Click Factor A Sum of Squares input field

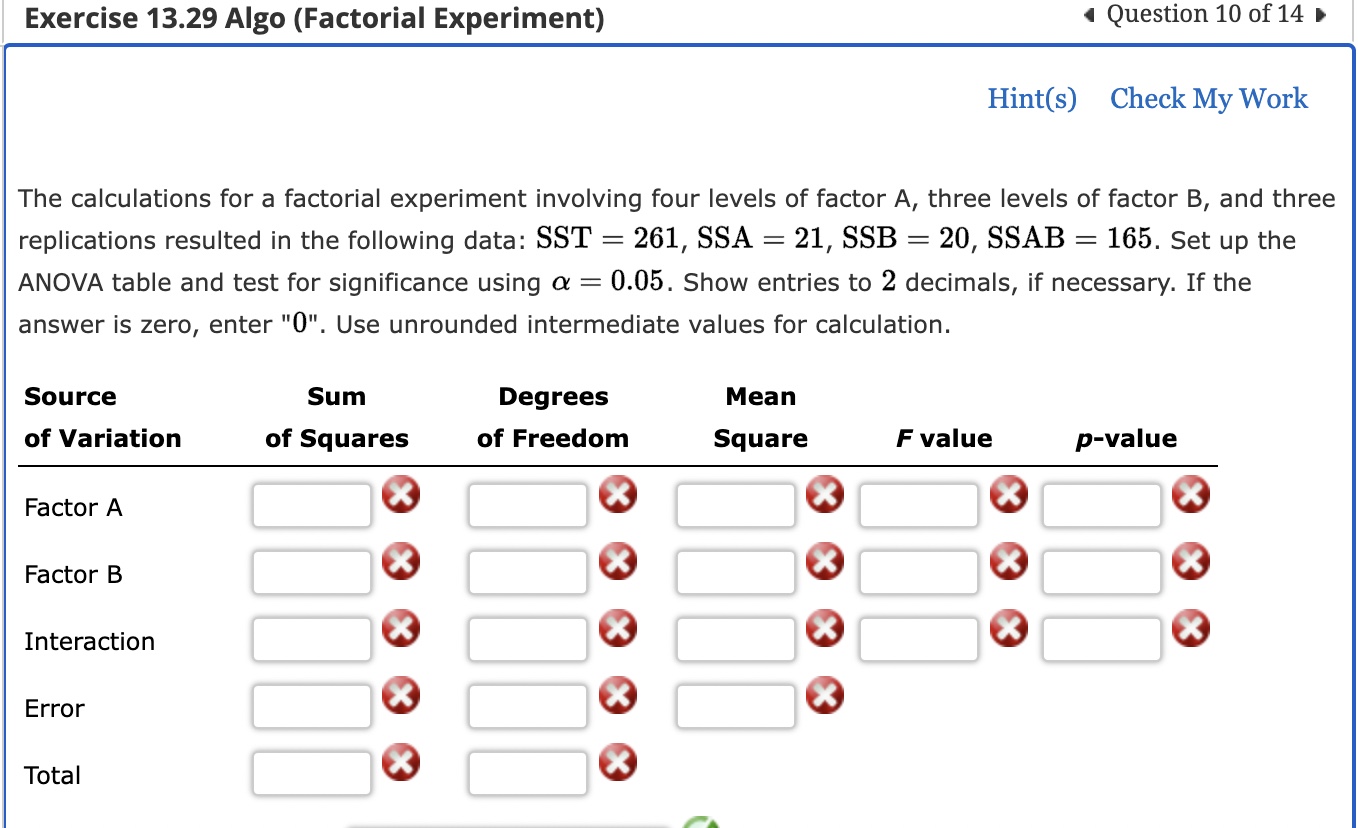pos(311,505)
